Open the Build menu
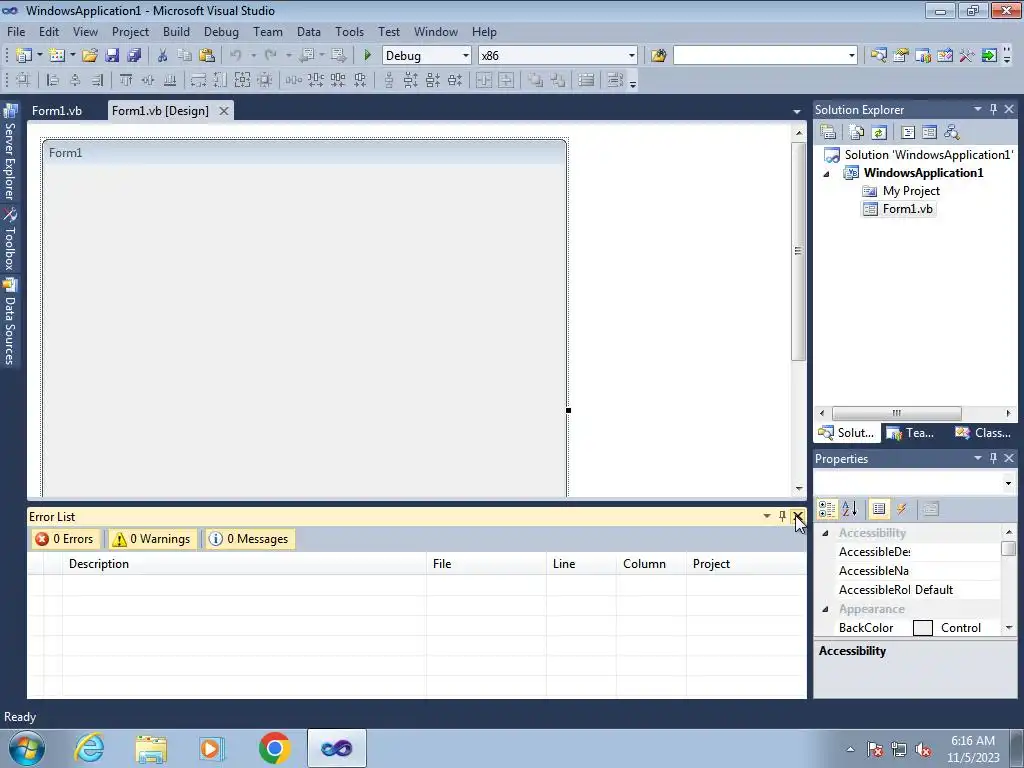1024x768 pixels. click(176, 31)
